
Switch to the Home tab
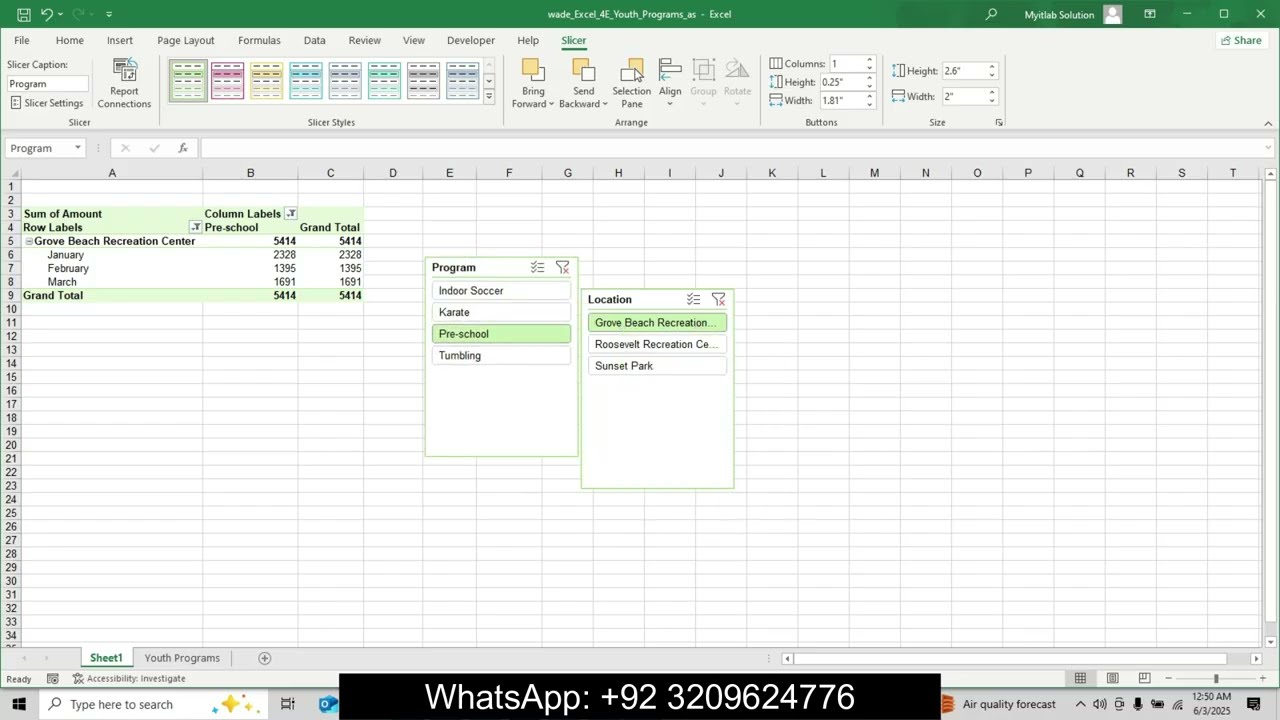click(x=70, y=40)
